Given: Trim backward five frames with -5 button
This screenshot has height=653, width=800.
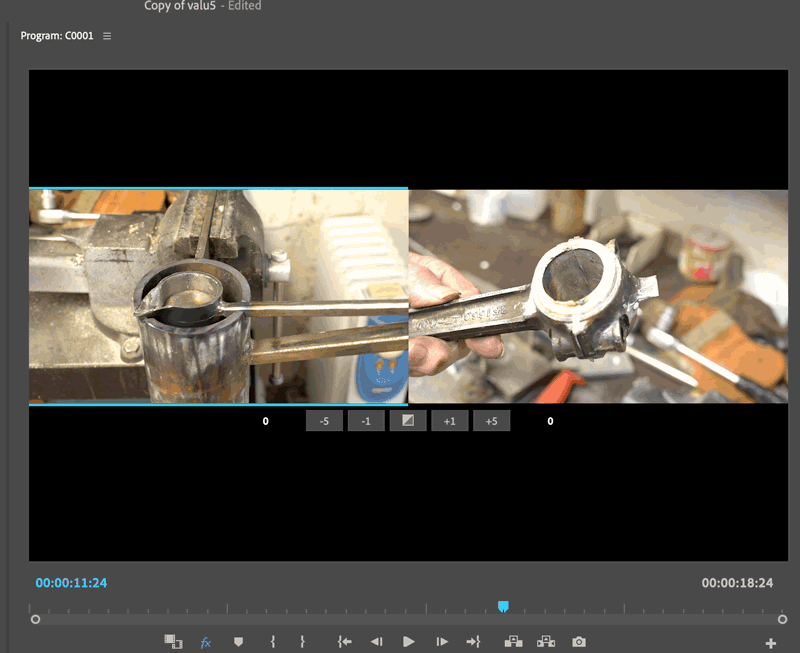Looking at the screenshot, I should point(324,421).
